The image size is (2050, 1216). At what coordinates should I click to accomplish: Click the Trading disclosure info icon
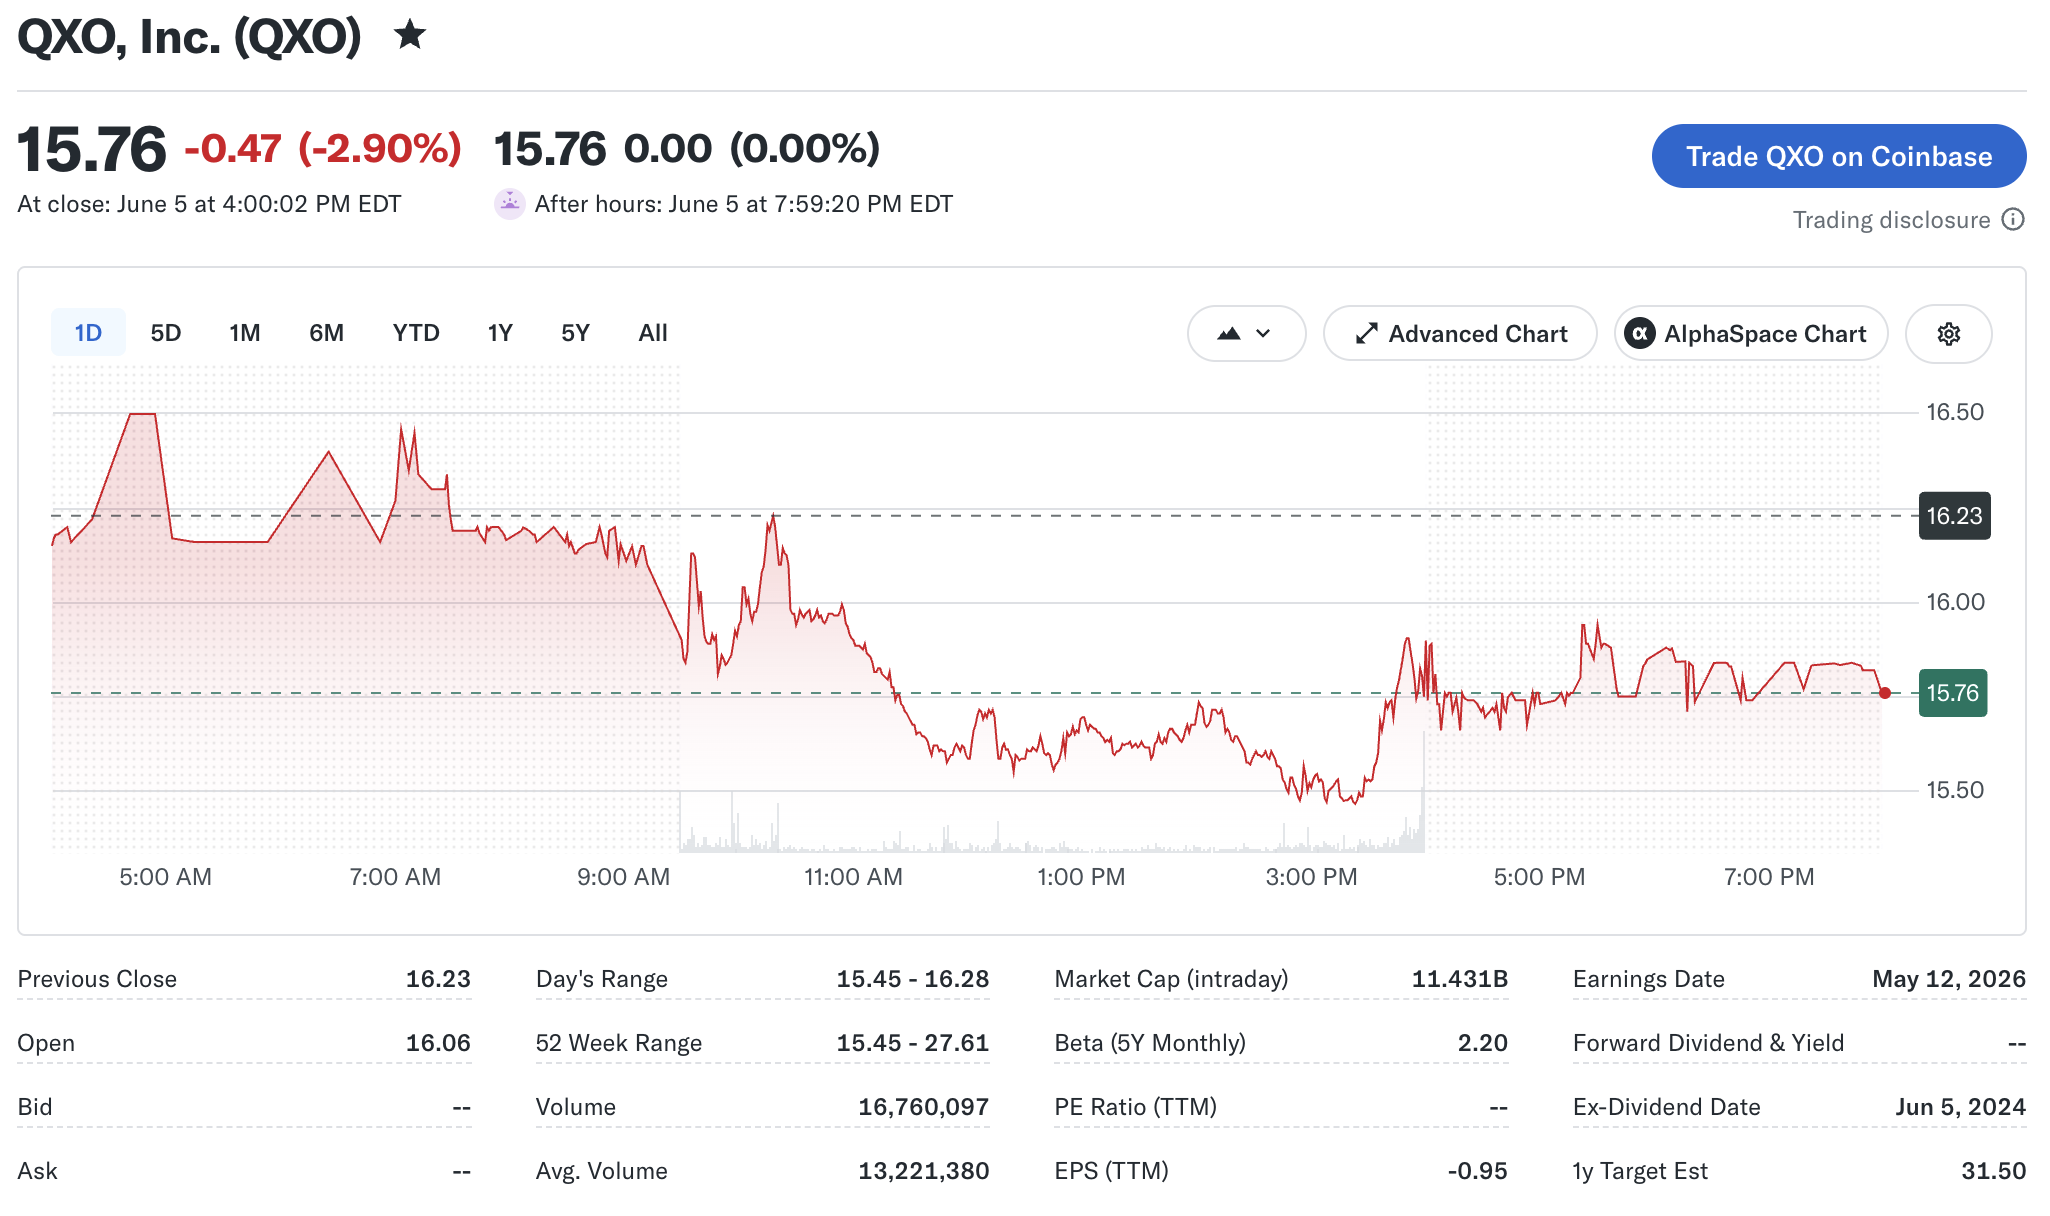tap(2013, 220)
